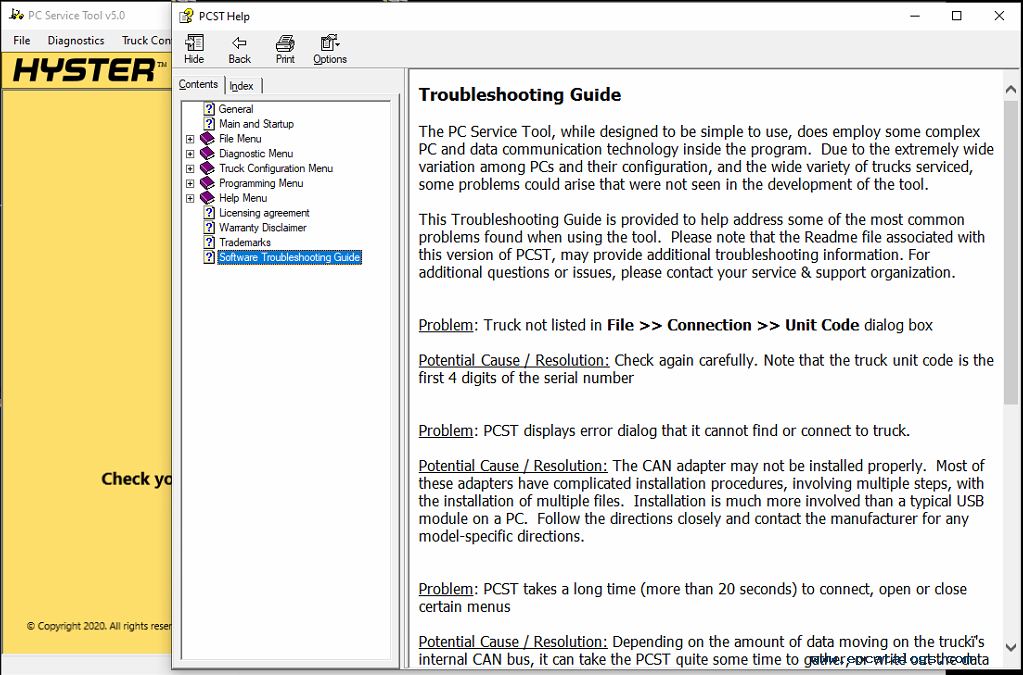The image size is (1023, 675).
Task: Expand the Help Menu tree node
Action: point(190,198)
